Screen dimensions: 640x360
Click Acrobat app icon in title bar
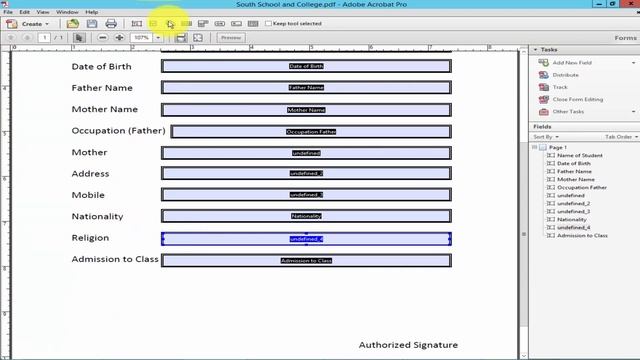4,4
